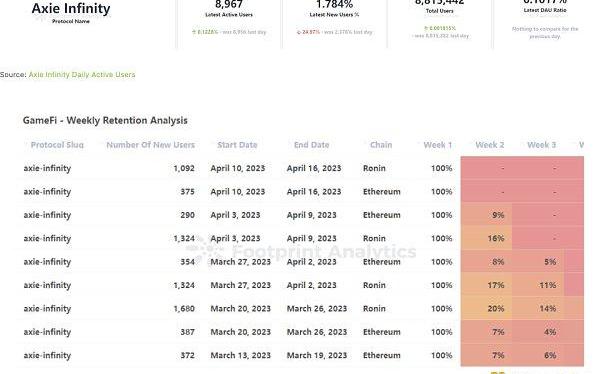Click the 20% Week 2 retention cell

click(x=486, y=309)
